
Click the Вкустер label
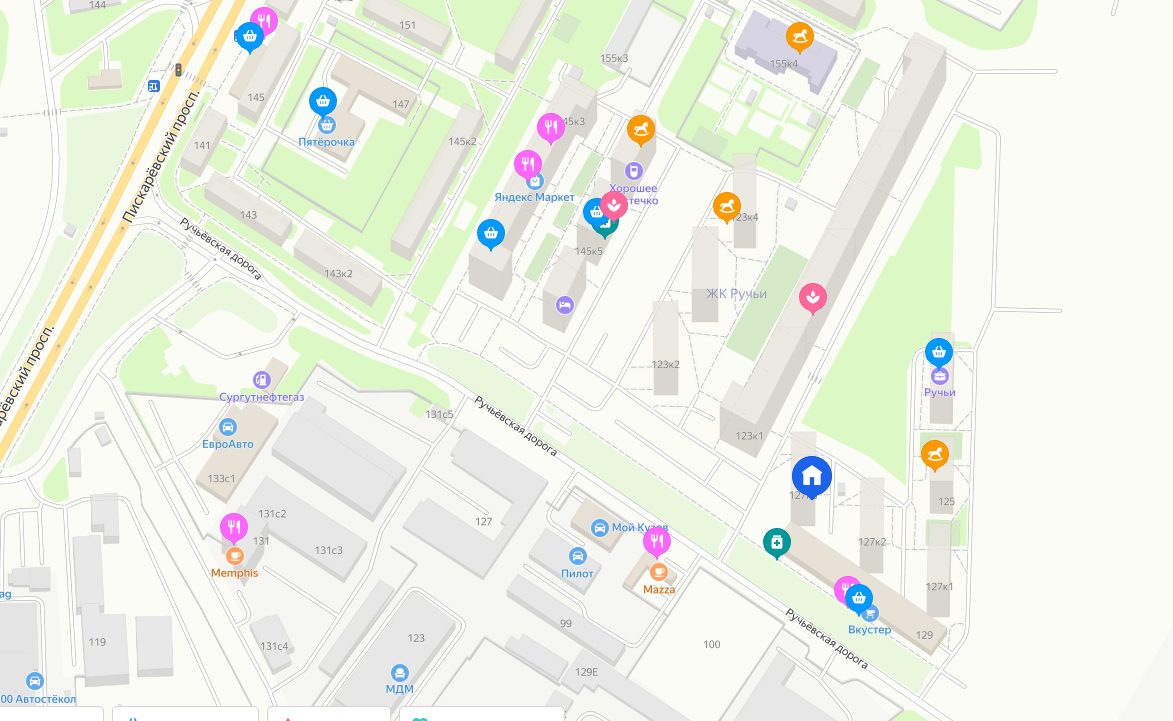point(869,630)
